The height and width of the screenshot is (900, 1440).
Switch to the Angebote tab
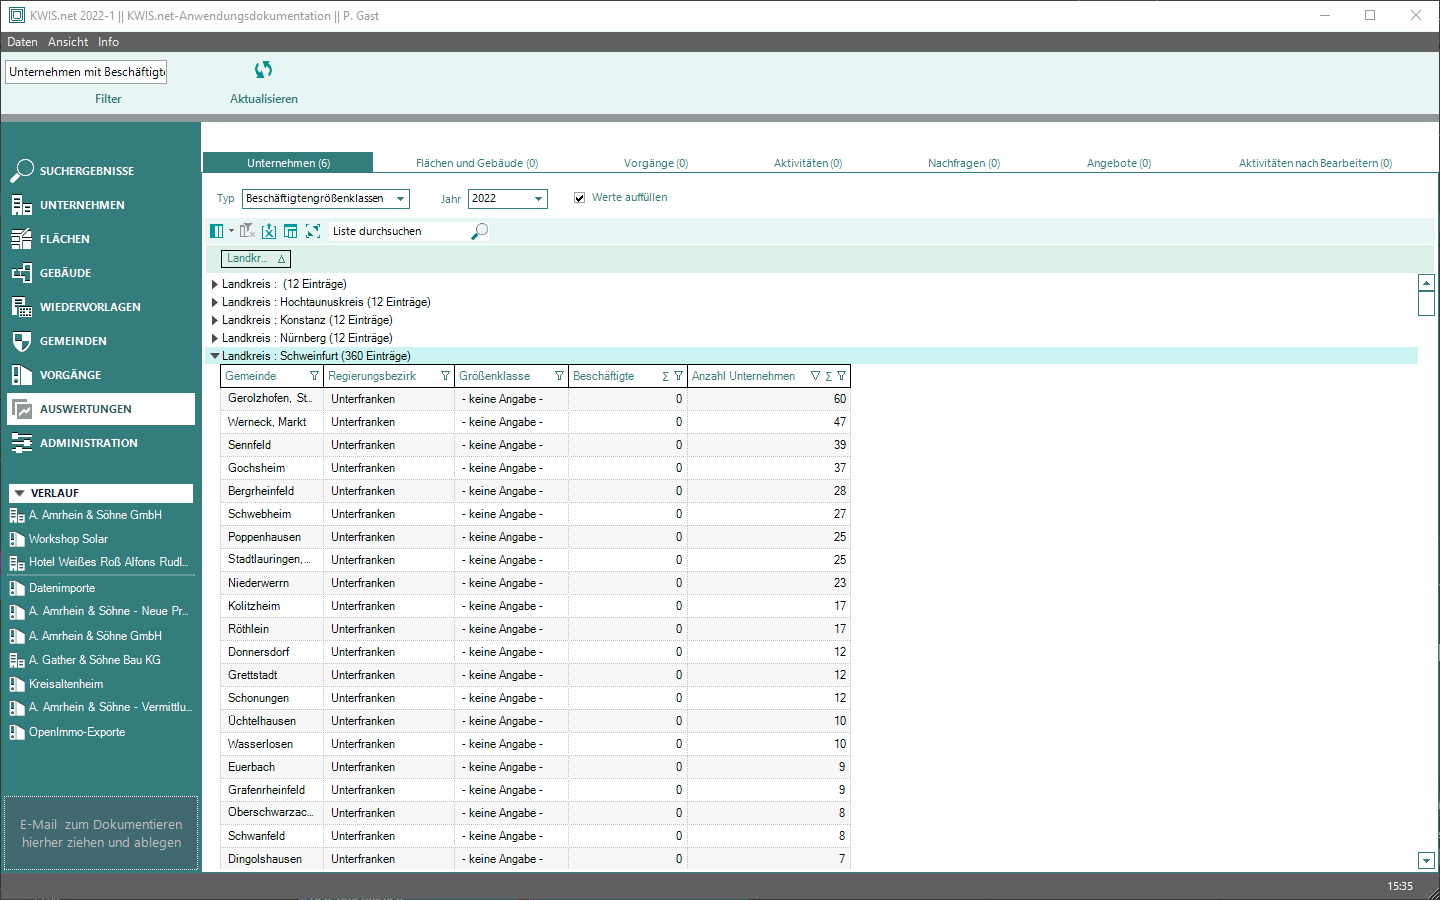point(1119,163)
